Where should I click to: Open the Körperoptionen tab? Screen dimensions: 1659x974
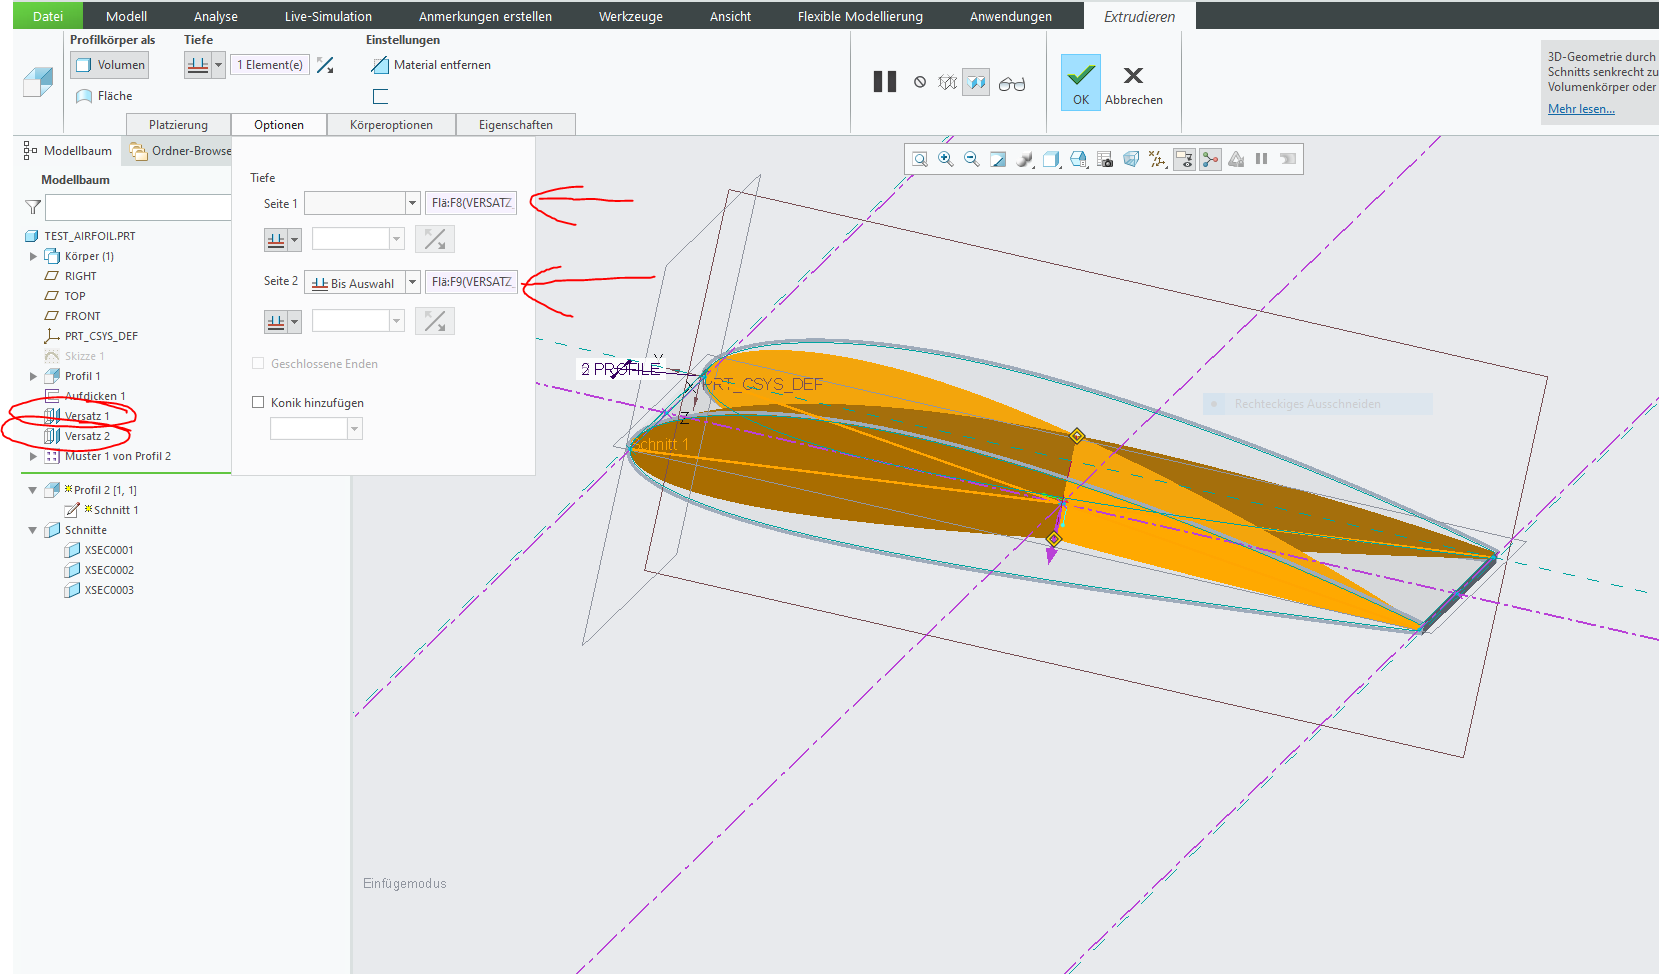point(391,125)
